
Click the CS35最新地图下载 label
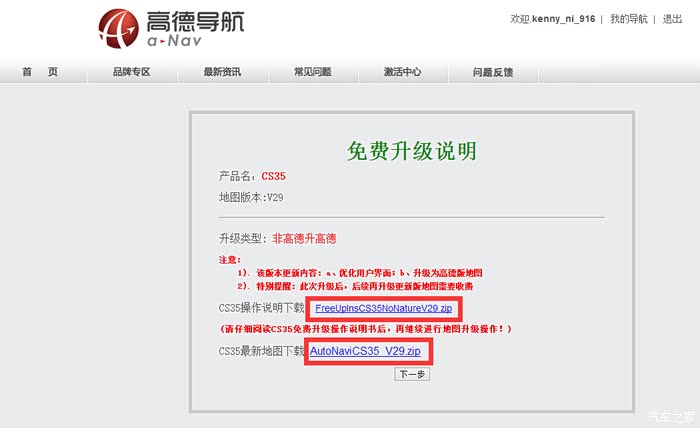[261, 351]
